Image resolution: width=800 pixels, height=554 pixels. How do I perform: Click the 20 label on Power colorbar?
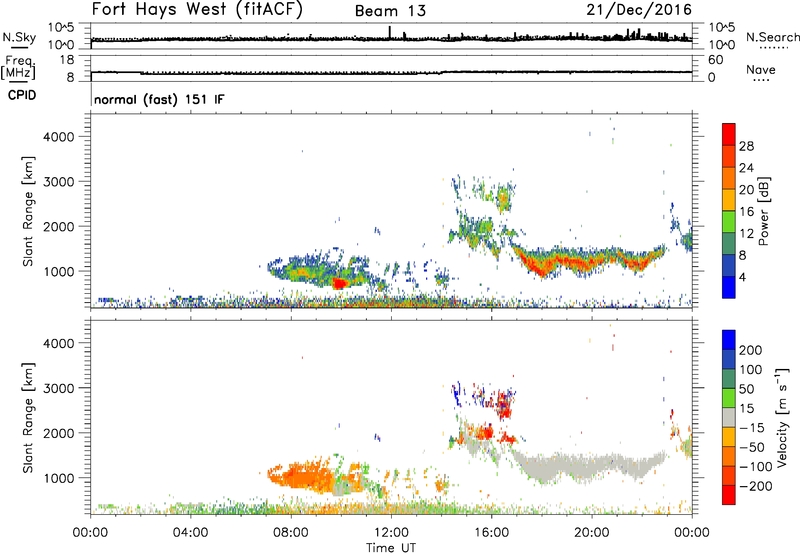[x=746, y=190]
